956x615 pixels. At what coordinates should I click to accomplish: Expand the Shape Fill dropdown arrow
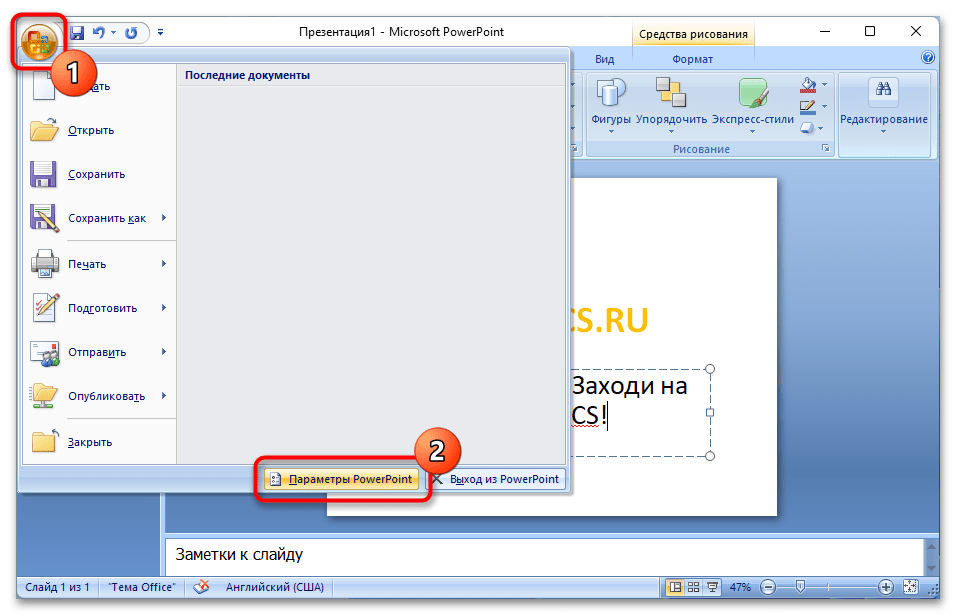coord(824,85)
